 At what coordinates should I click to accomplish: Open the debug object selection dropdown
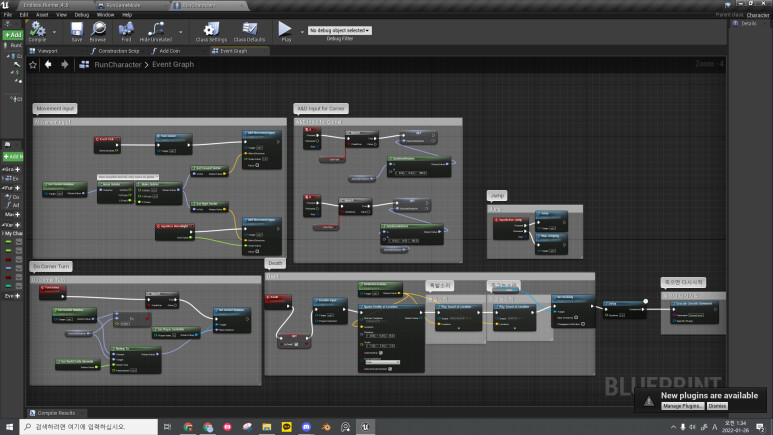tap(339, 31)
